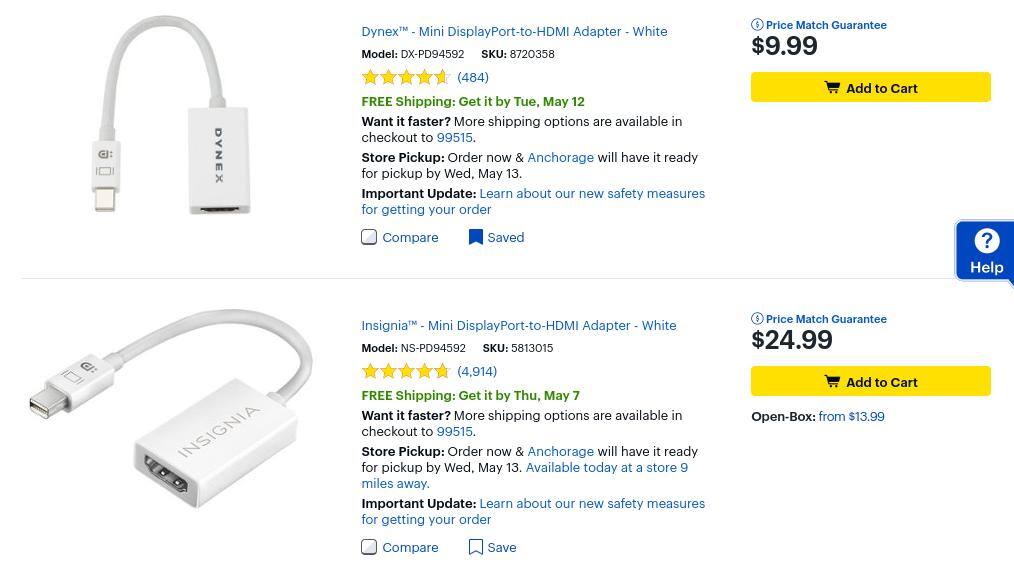Check Compare box for Insignia adapter
The height and width of the screenshot is (573, 1014).
tap(369, 547)
